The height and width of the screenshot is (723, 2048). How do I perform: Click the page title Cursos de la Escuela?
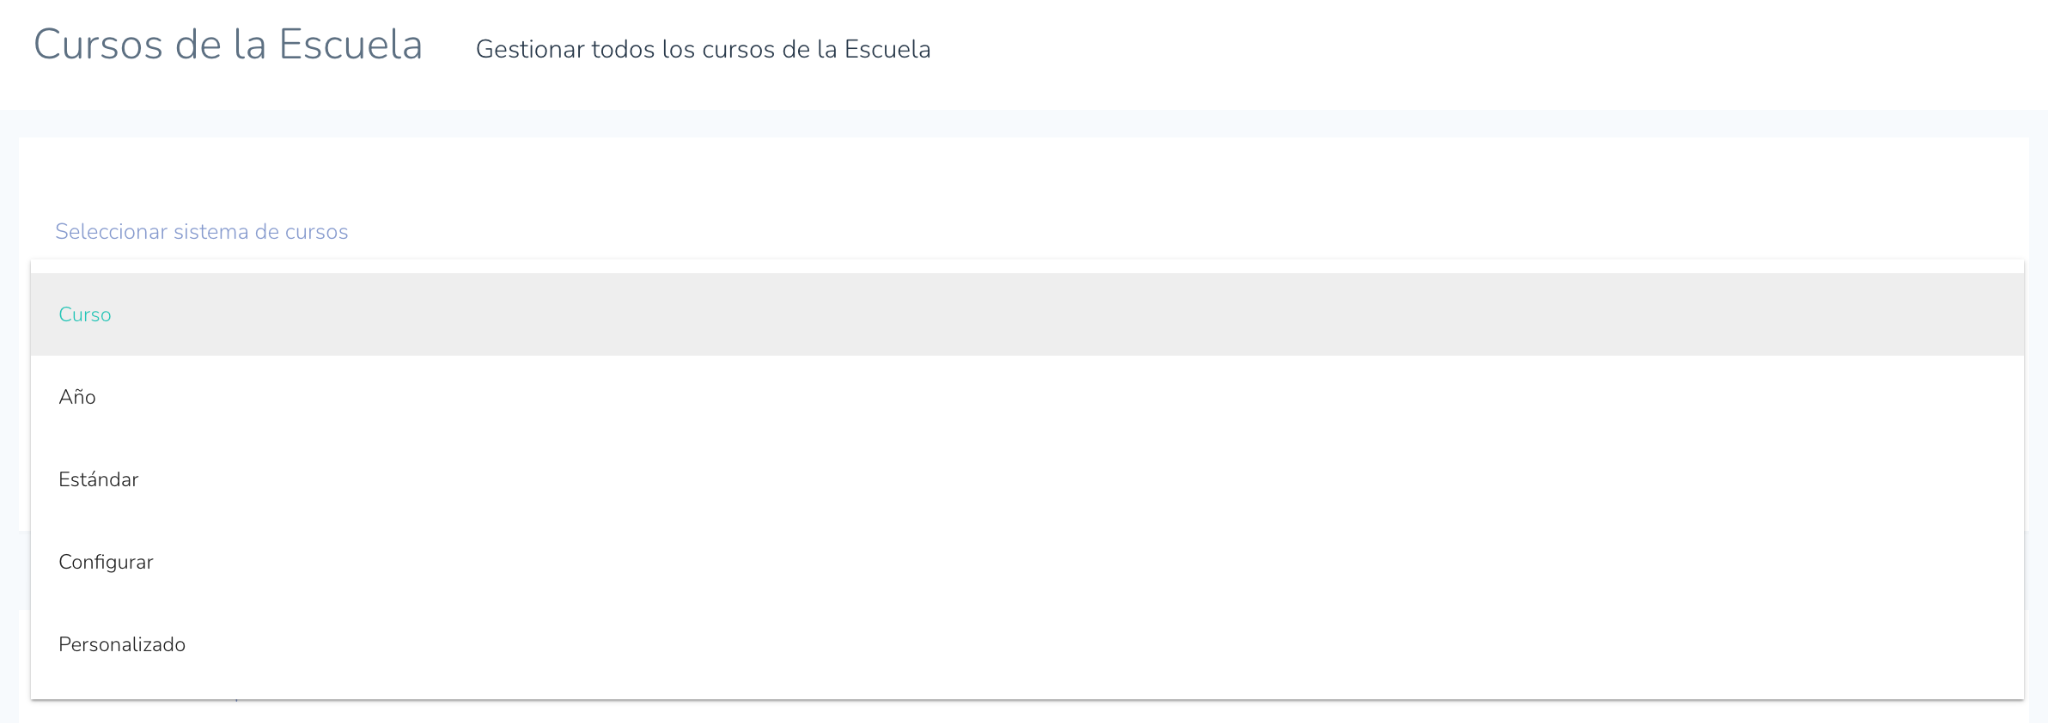point(228,46)
